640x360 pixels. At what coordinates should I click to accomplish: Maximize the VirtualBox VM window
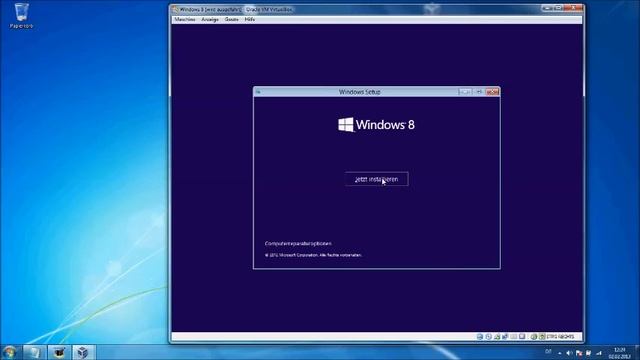(x=558, y=8)
